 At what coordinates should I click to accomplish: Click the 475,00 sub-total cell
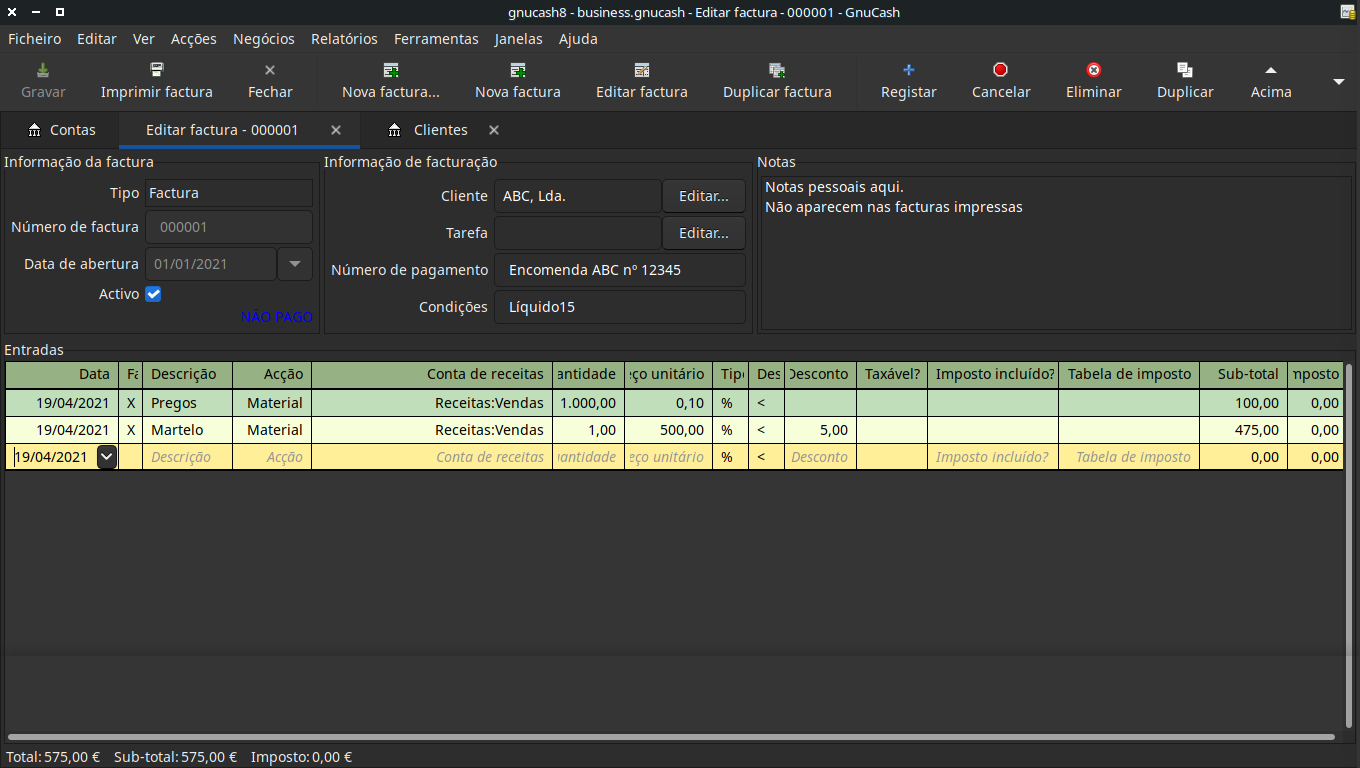1243,430
